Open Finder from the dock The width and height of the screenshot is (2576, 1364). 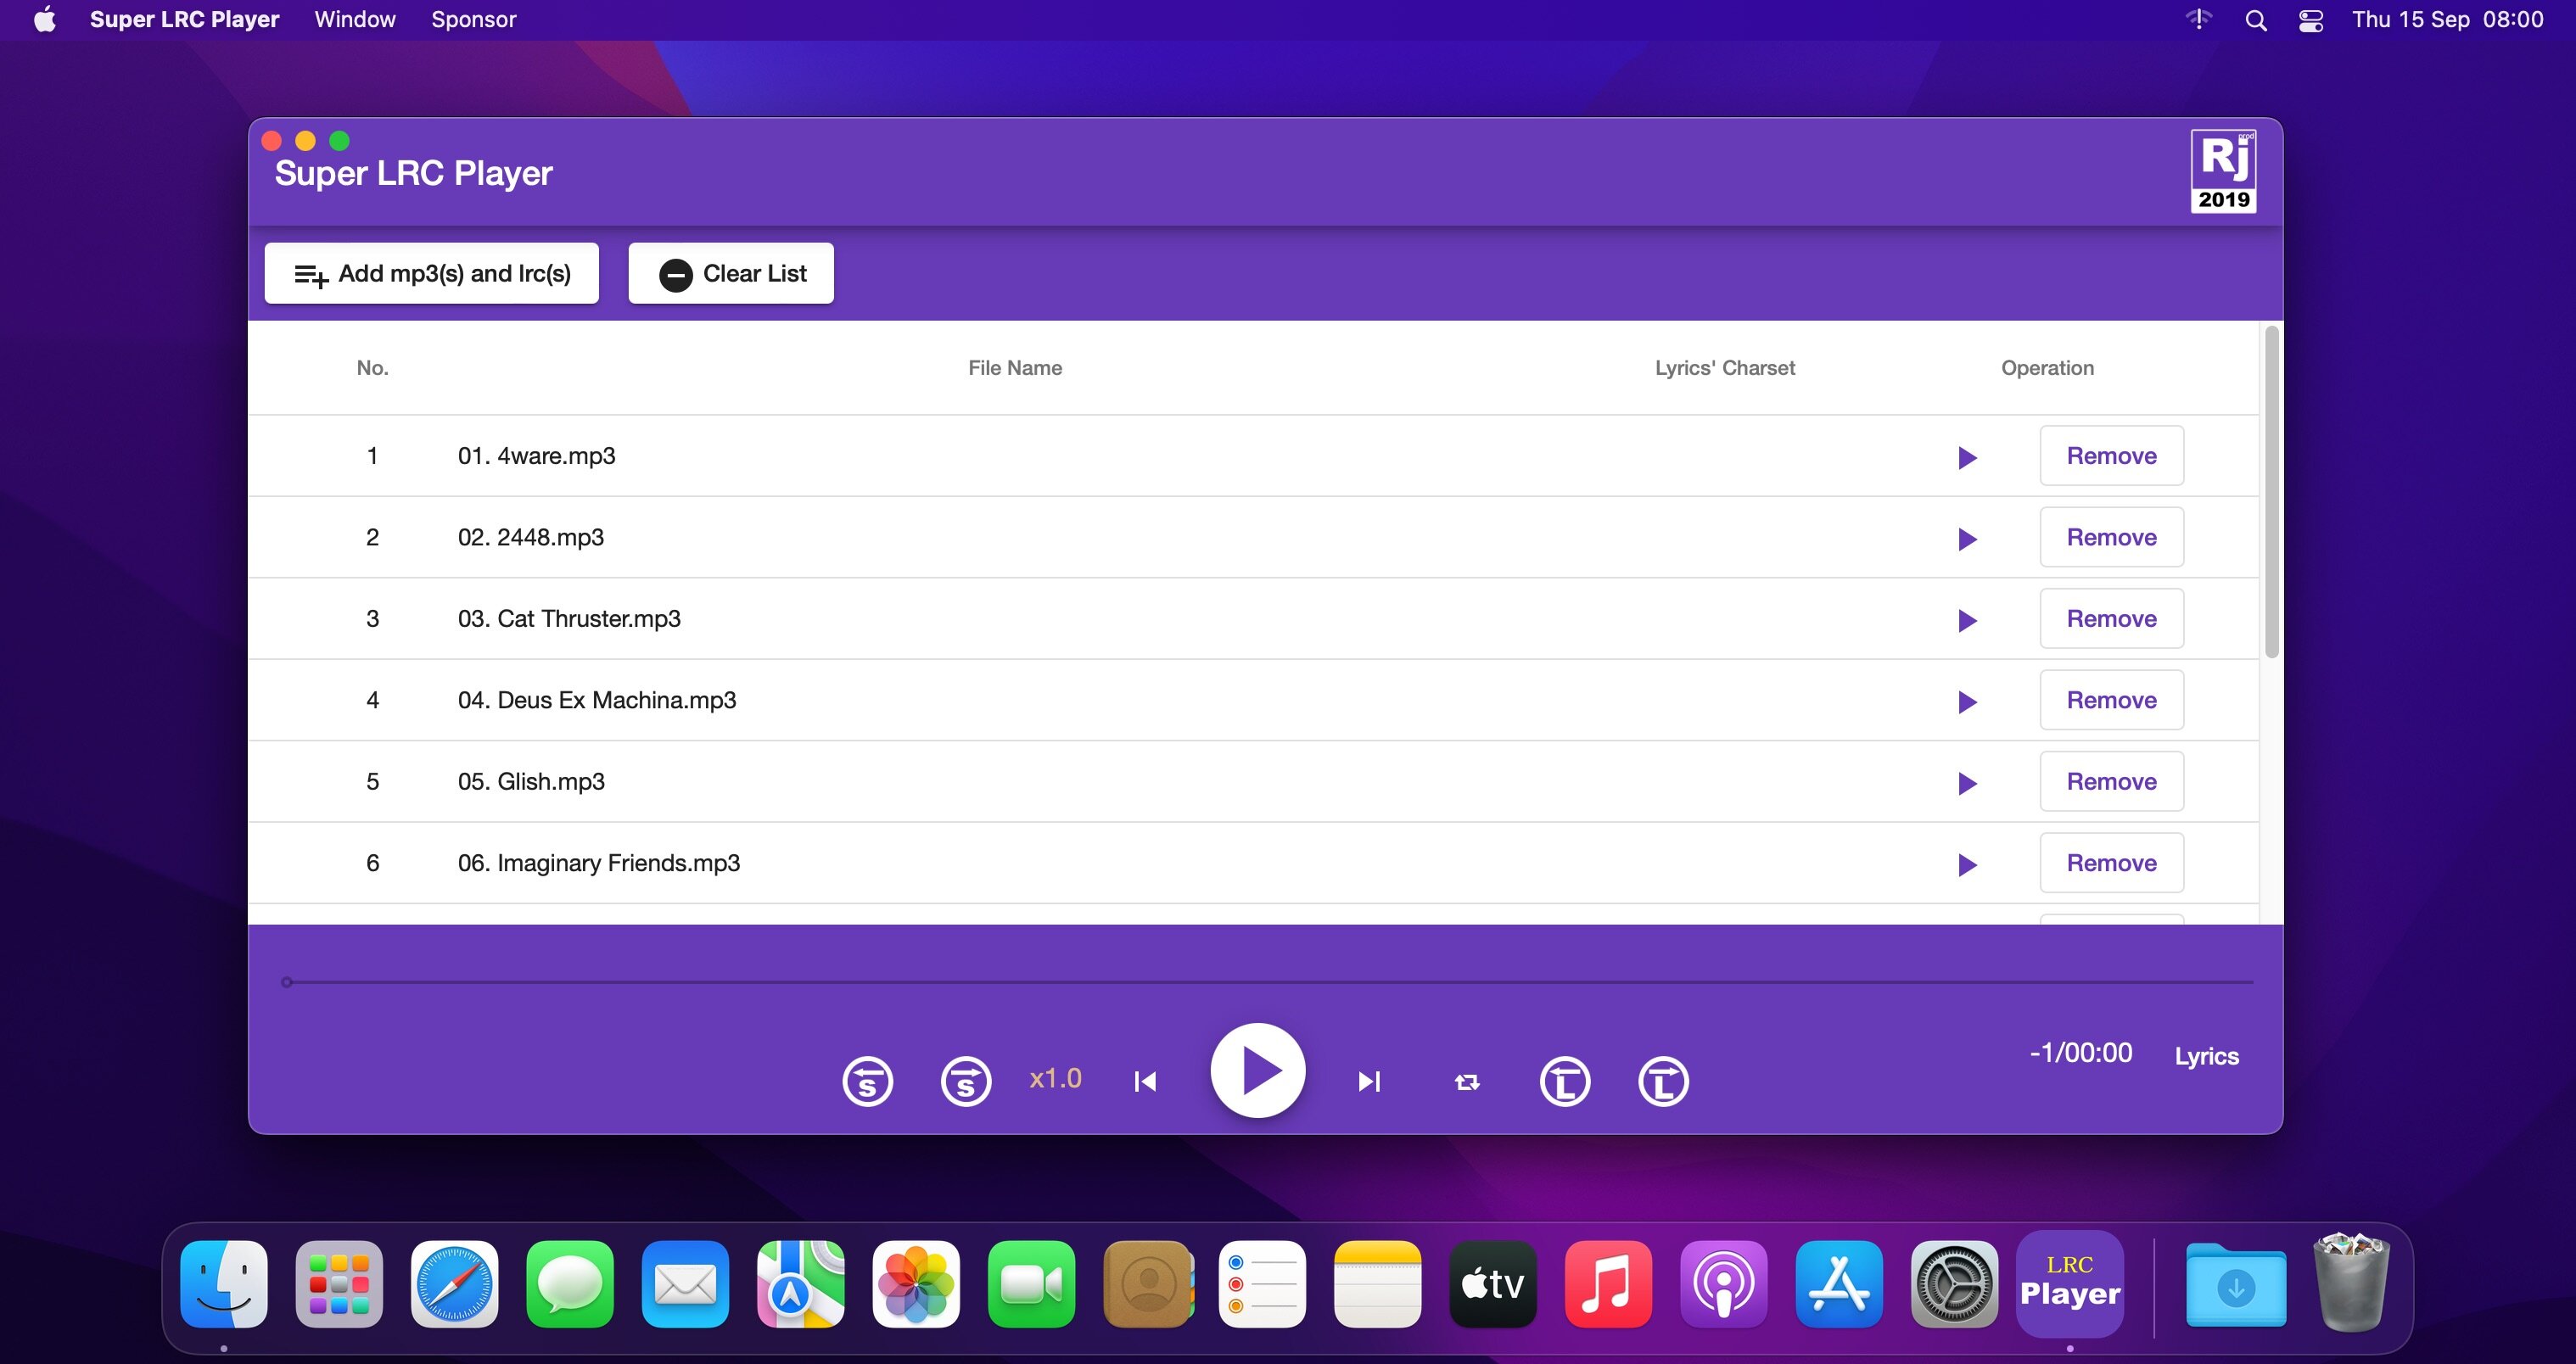224,1284
